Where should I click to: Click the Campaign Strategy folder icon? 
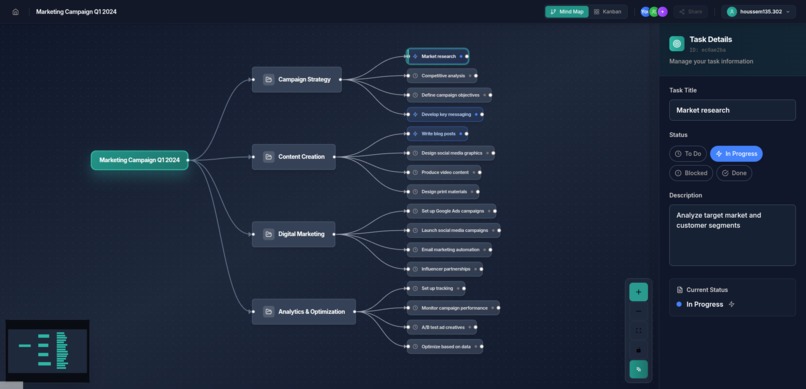pos(268,80)
